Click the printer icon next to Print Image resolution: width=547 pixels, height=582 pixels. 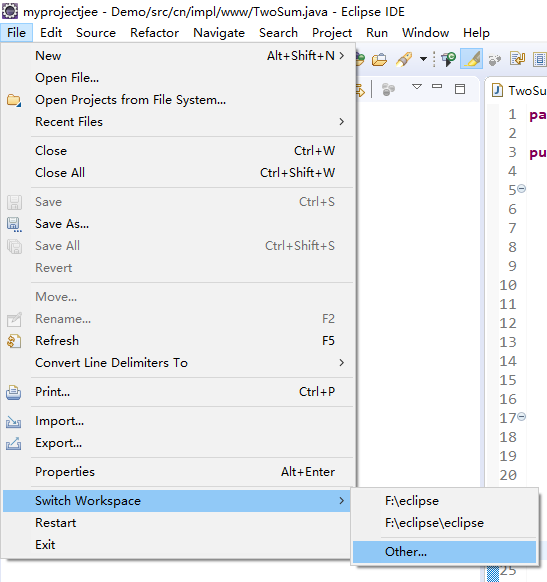tap(14, 392)
